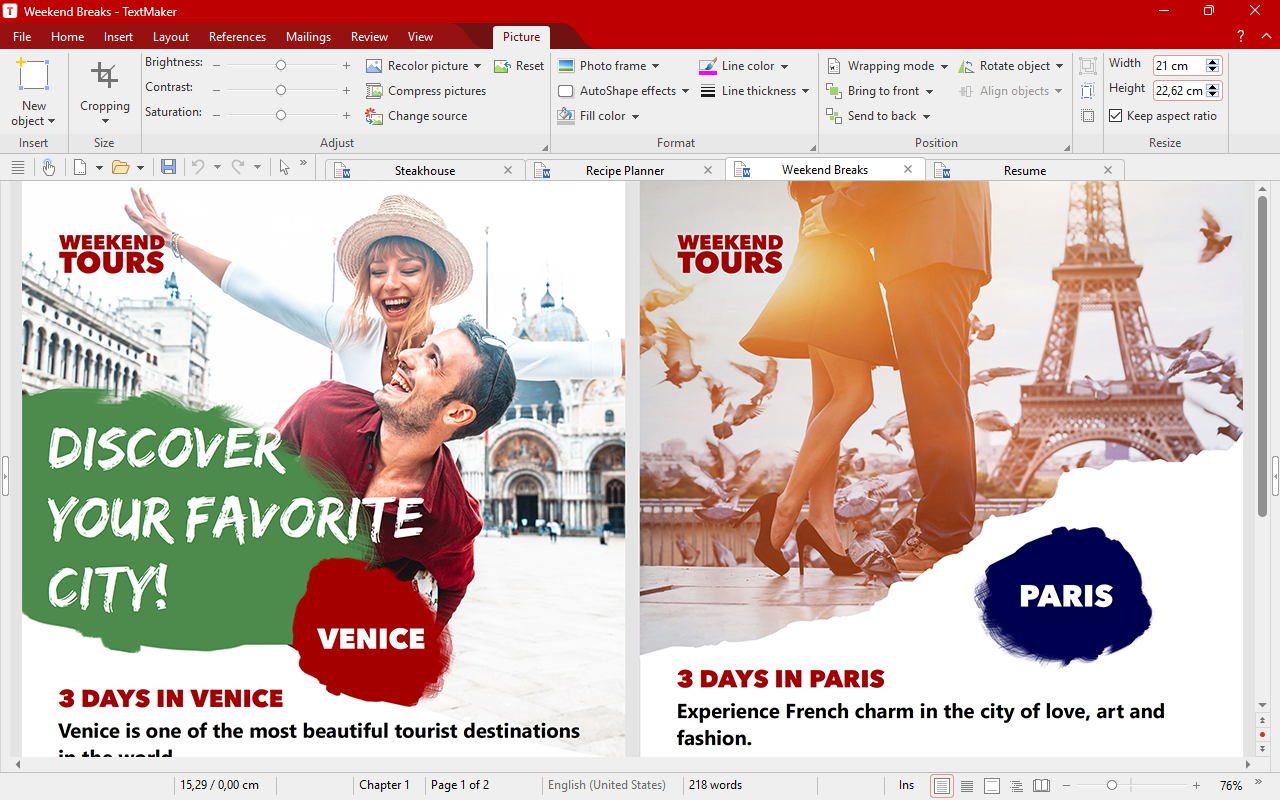Zoom in with the status bar plus button
Screen dimensions: 1280x800
(1196, 786)
